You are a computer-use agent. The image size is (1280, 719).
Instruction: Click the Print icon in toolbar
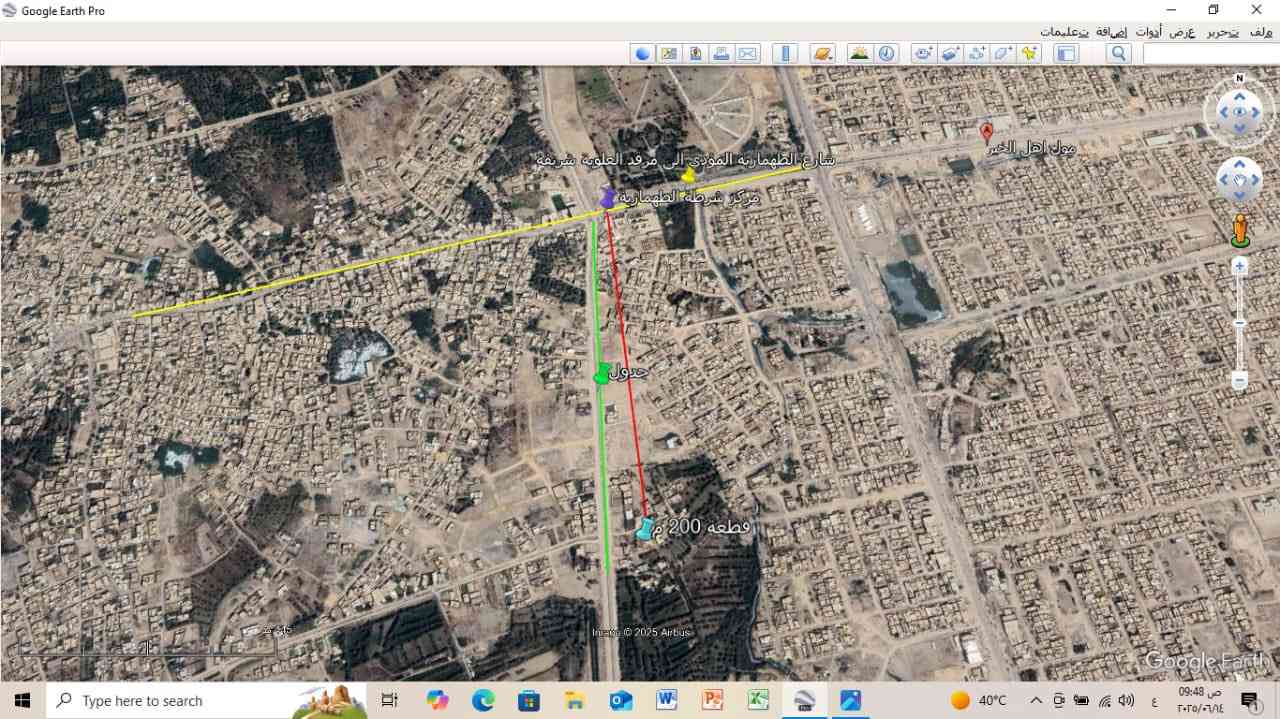(720, 54)
